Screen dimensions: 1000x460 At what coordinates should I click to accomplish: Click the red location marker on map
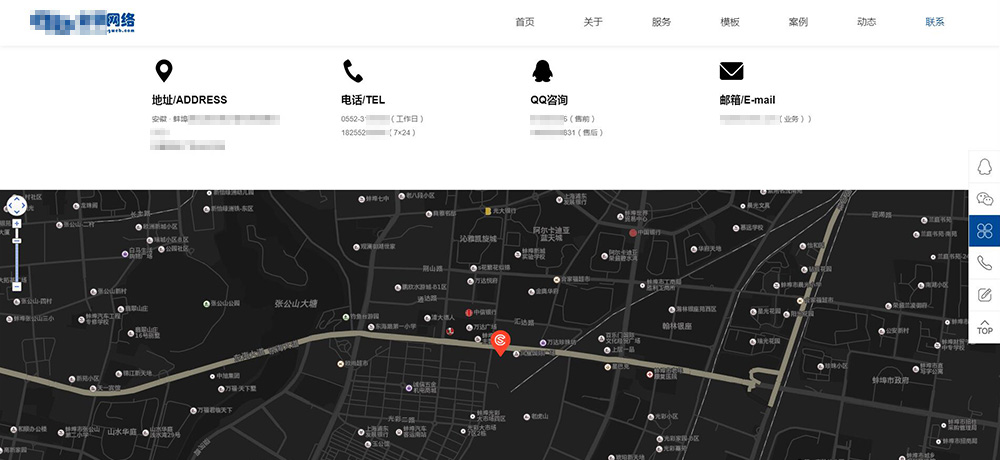[x=501, y=343]
